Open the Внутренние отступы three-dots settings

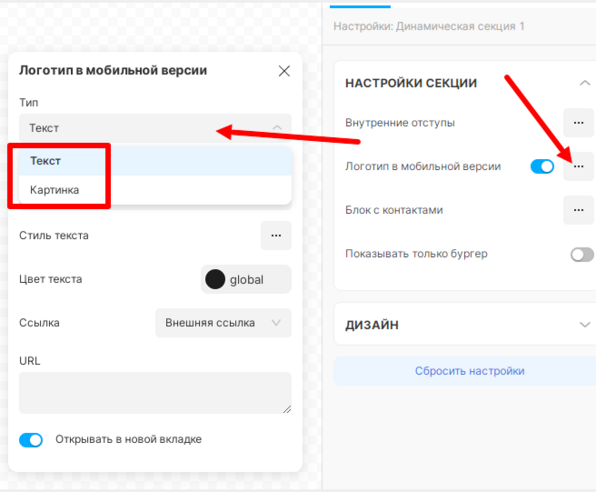tap(579, 122)
